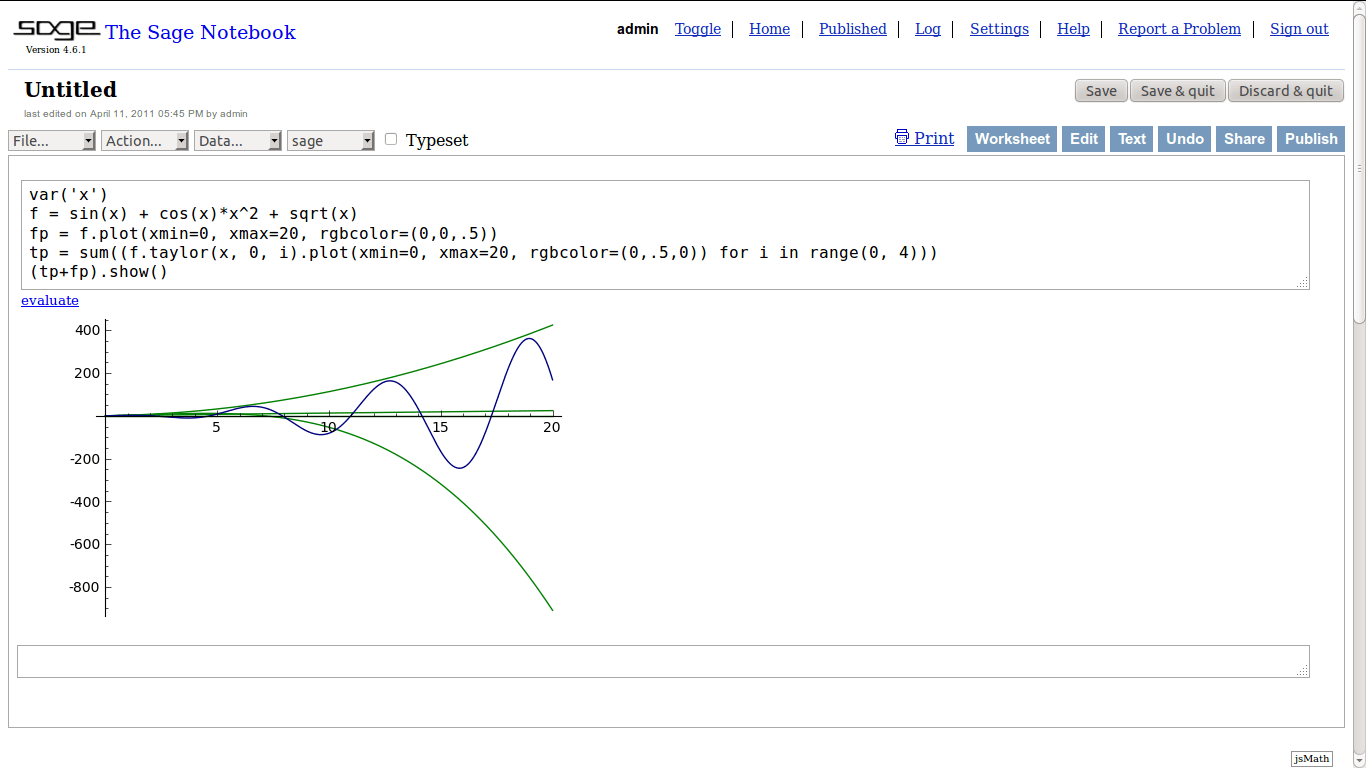
Task: Open the File... dropdown
Action: [x=52, y=140]
